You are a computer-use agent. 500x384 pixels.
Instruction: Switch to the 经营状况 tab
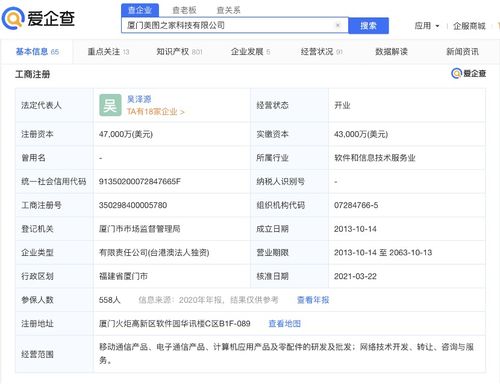coord(321,52)
